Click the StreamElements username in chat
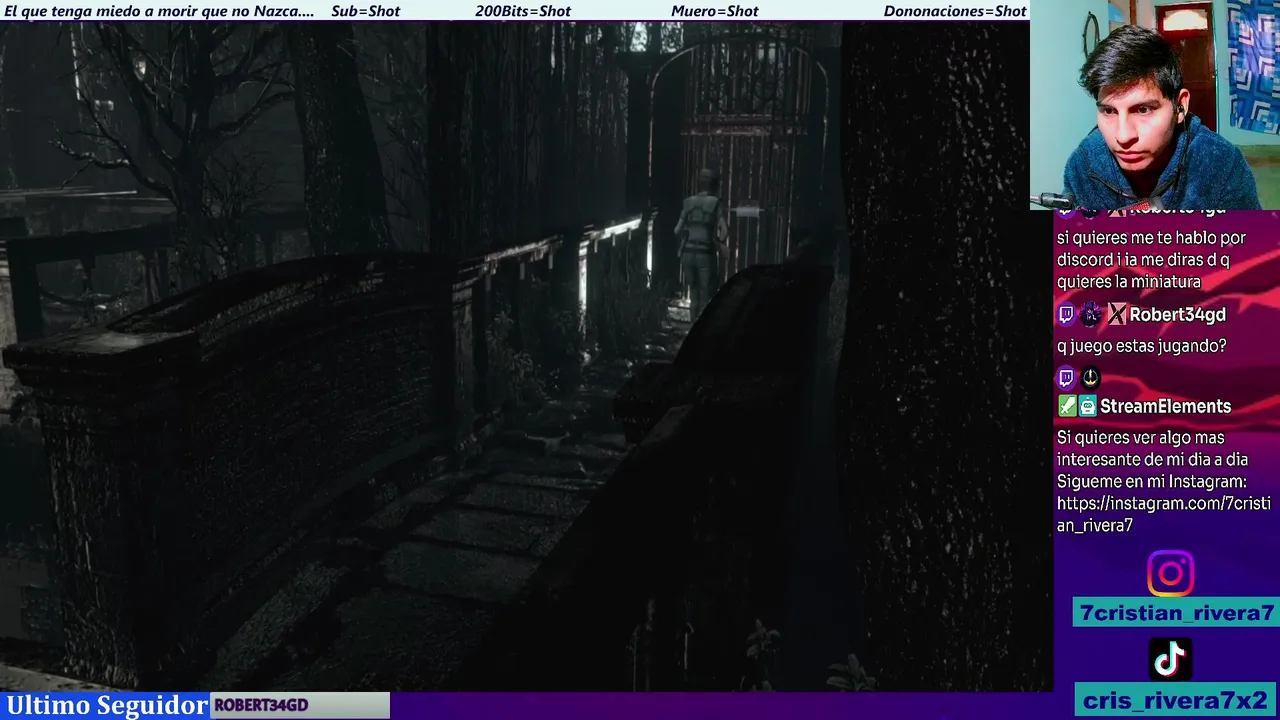Viewport: 1280px width, 720px height. [1165, 407]
